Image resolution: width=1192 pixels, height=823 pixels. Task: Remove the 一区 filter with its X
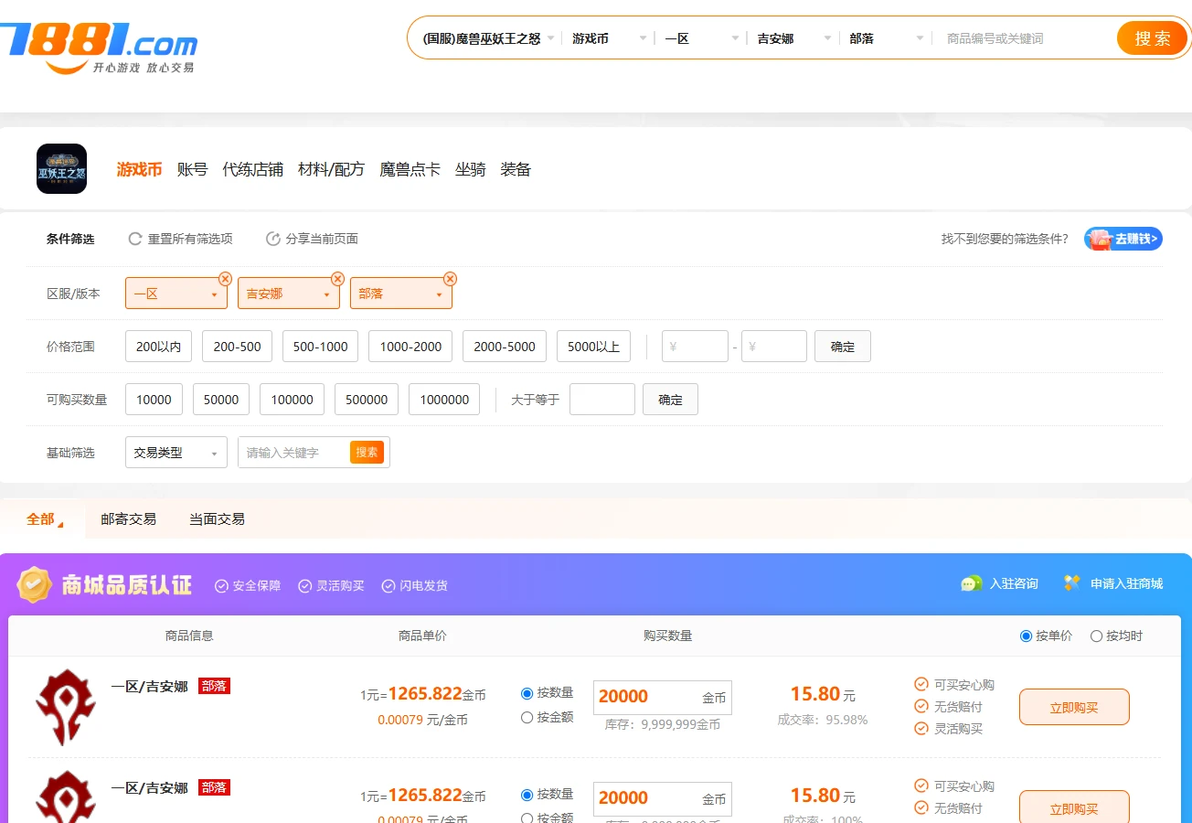(225, 279)
